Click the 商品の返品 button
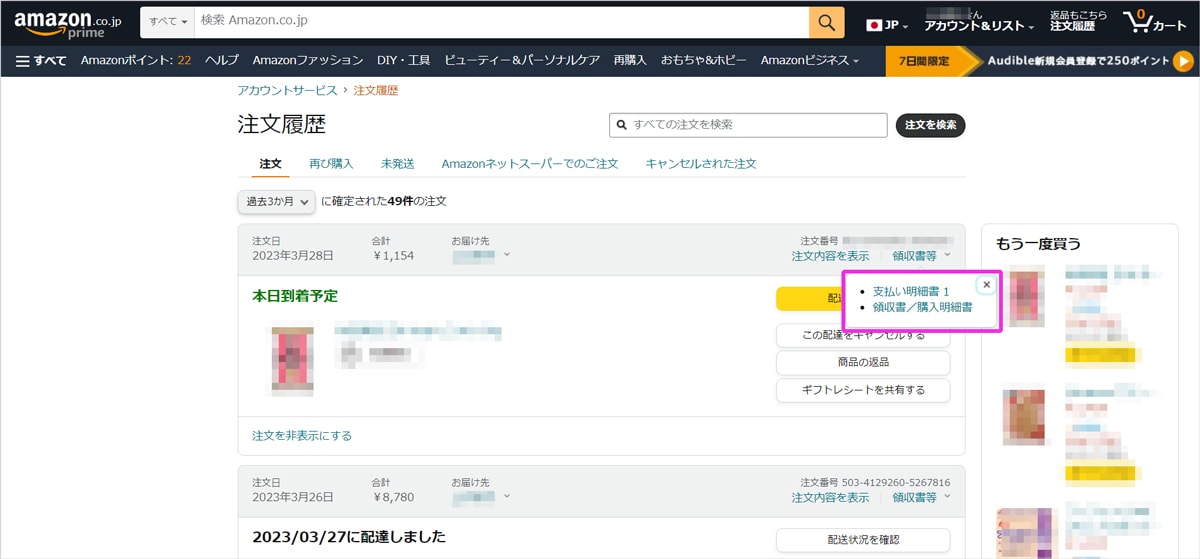Screen dimensions: 1200x559 tap(863, 362)
